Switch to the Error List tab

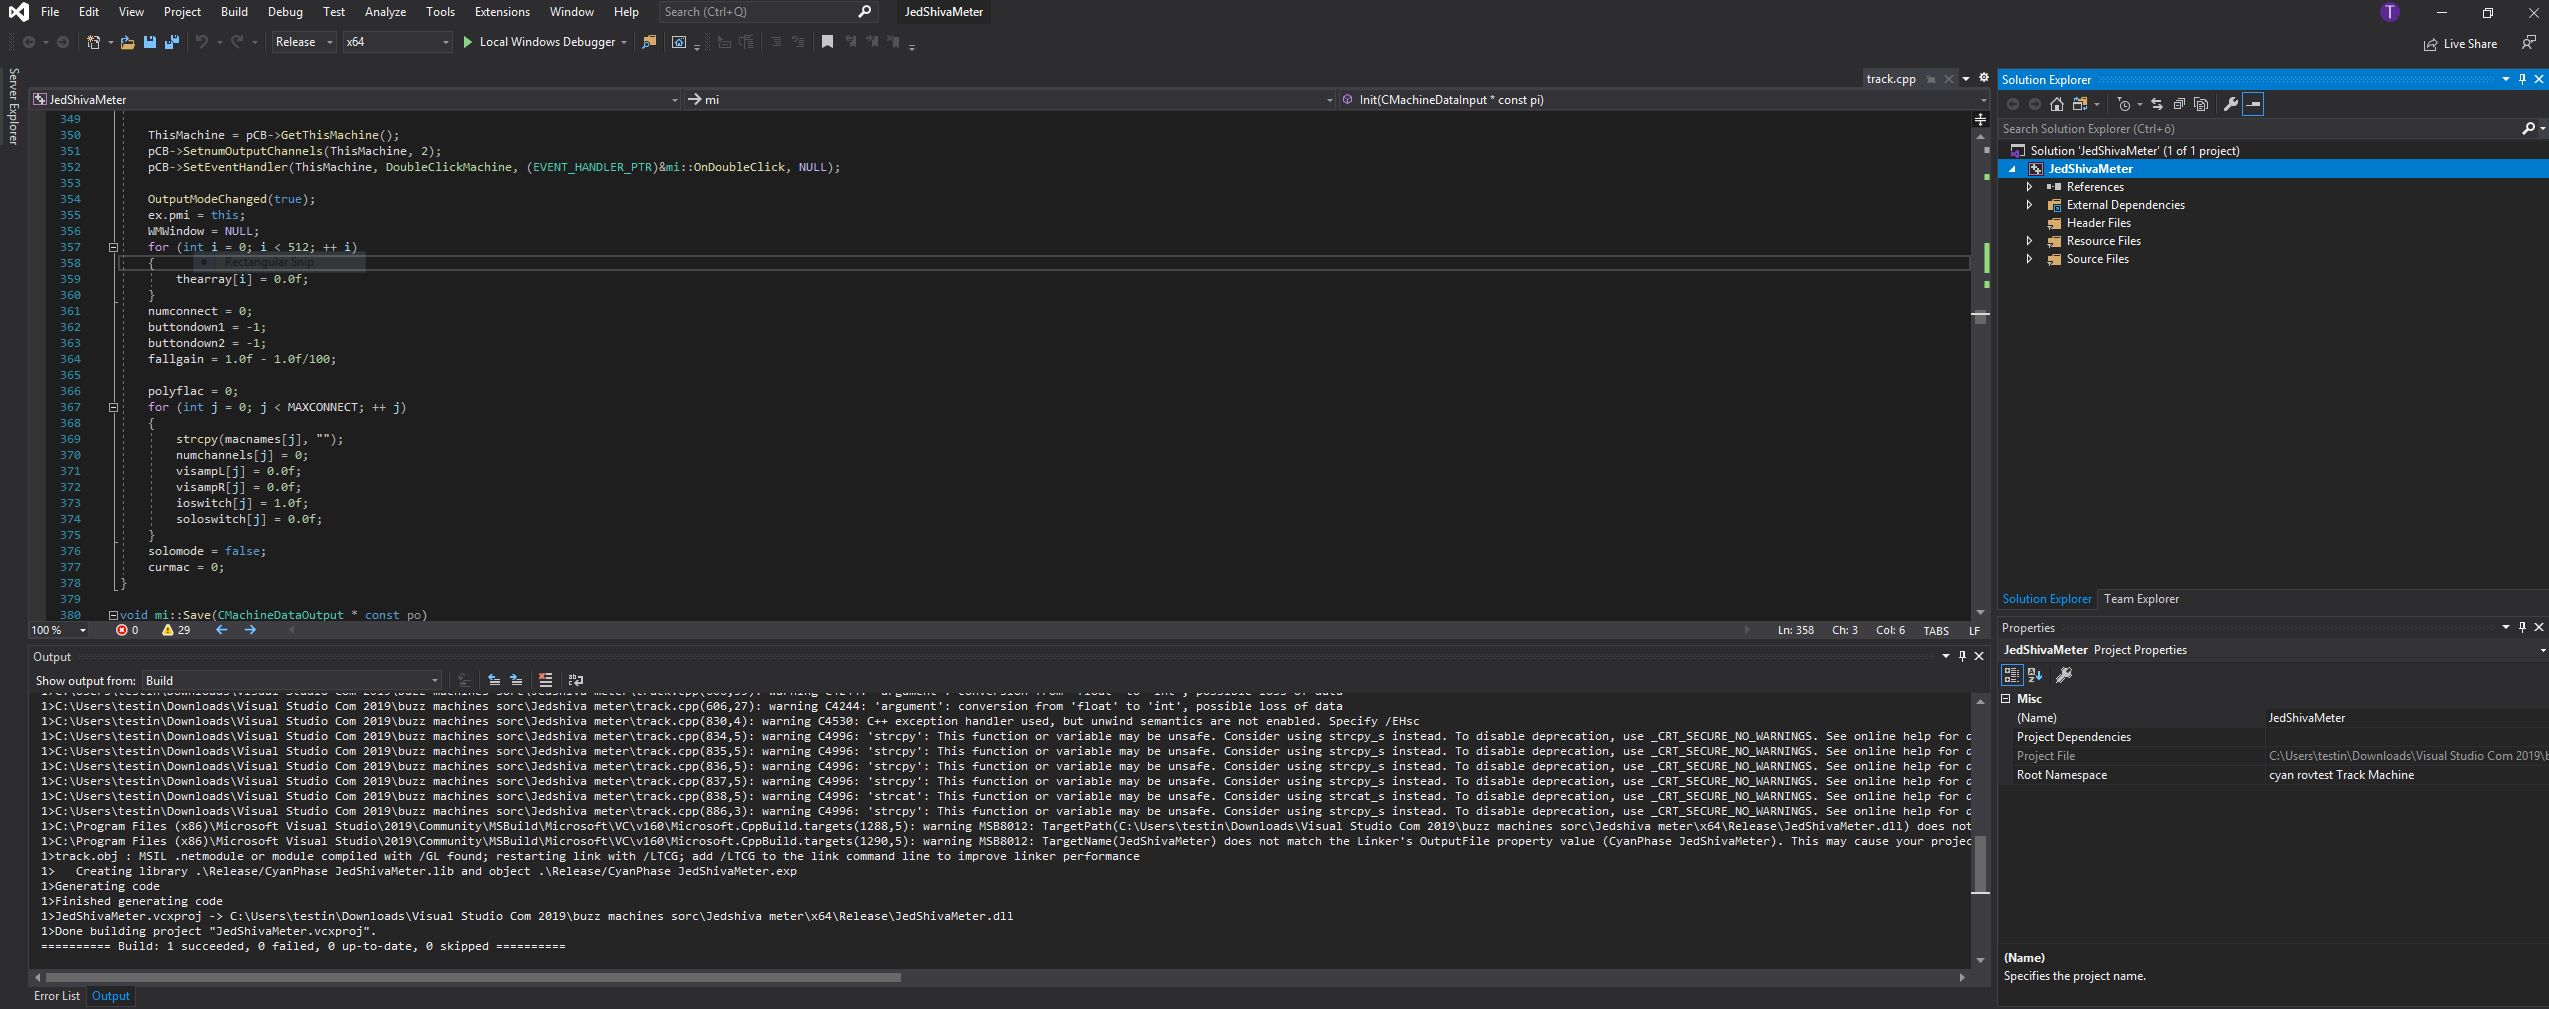click(x=57, y=996)
